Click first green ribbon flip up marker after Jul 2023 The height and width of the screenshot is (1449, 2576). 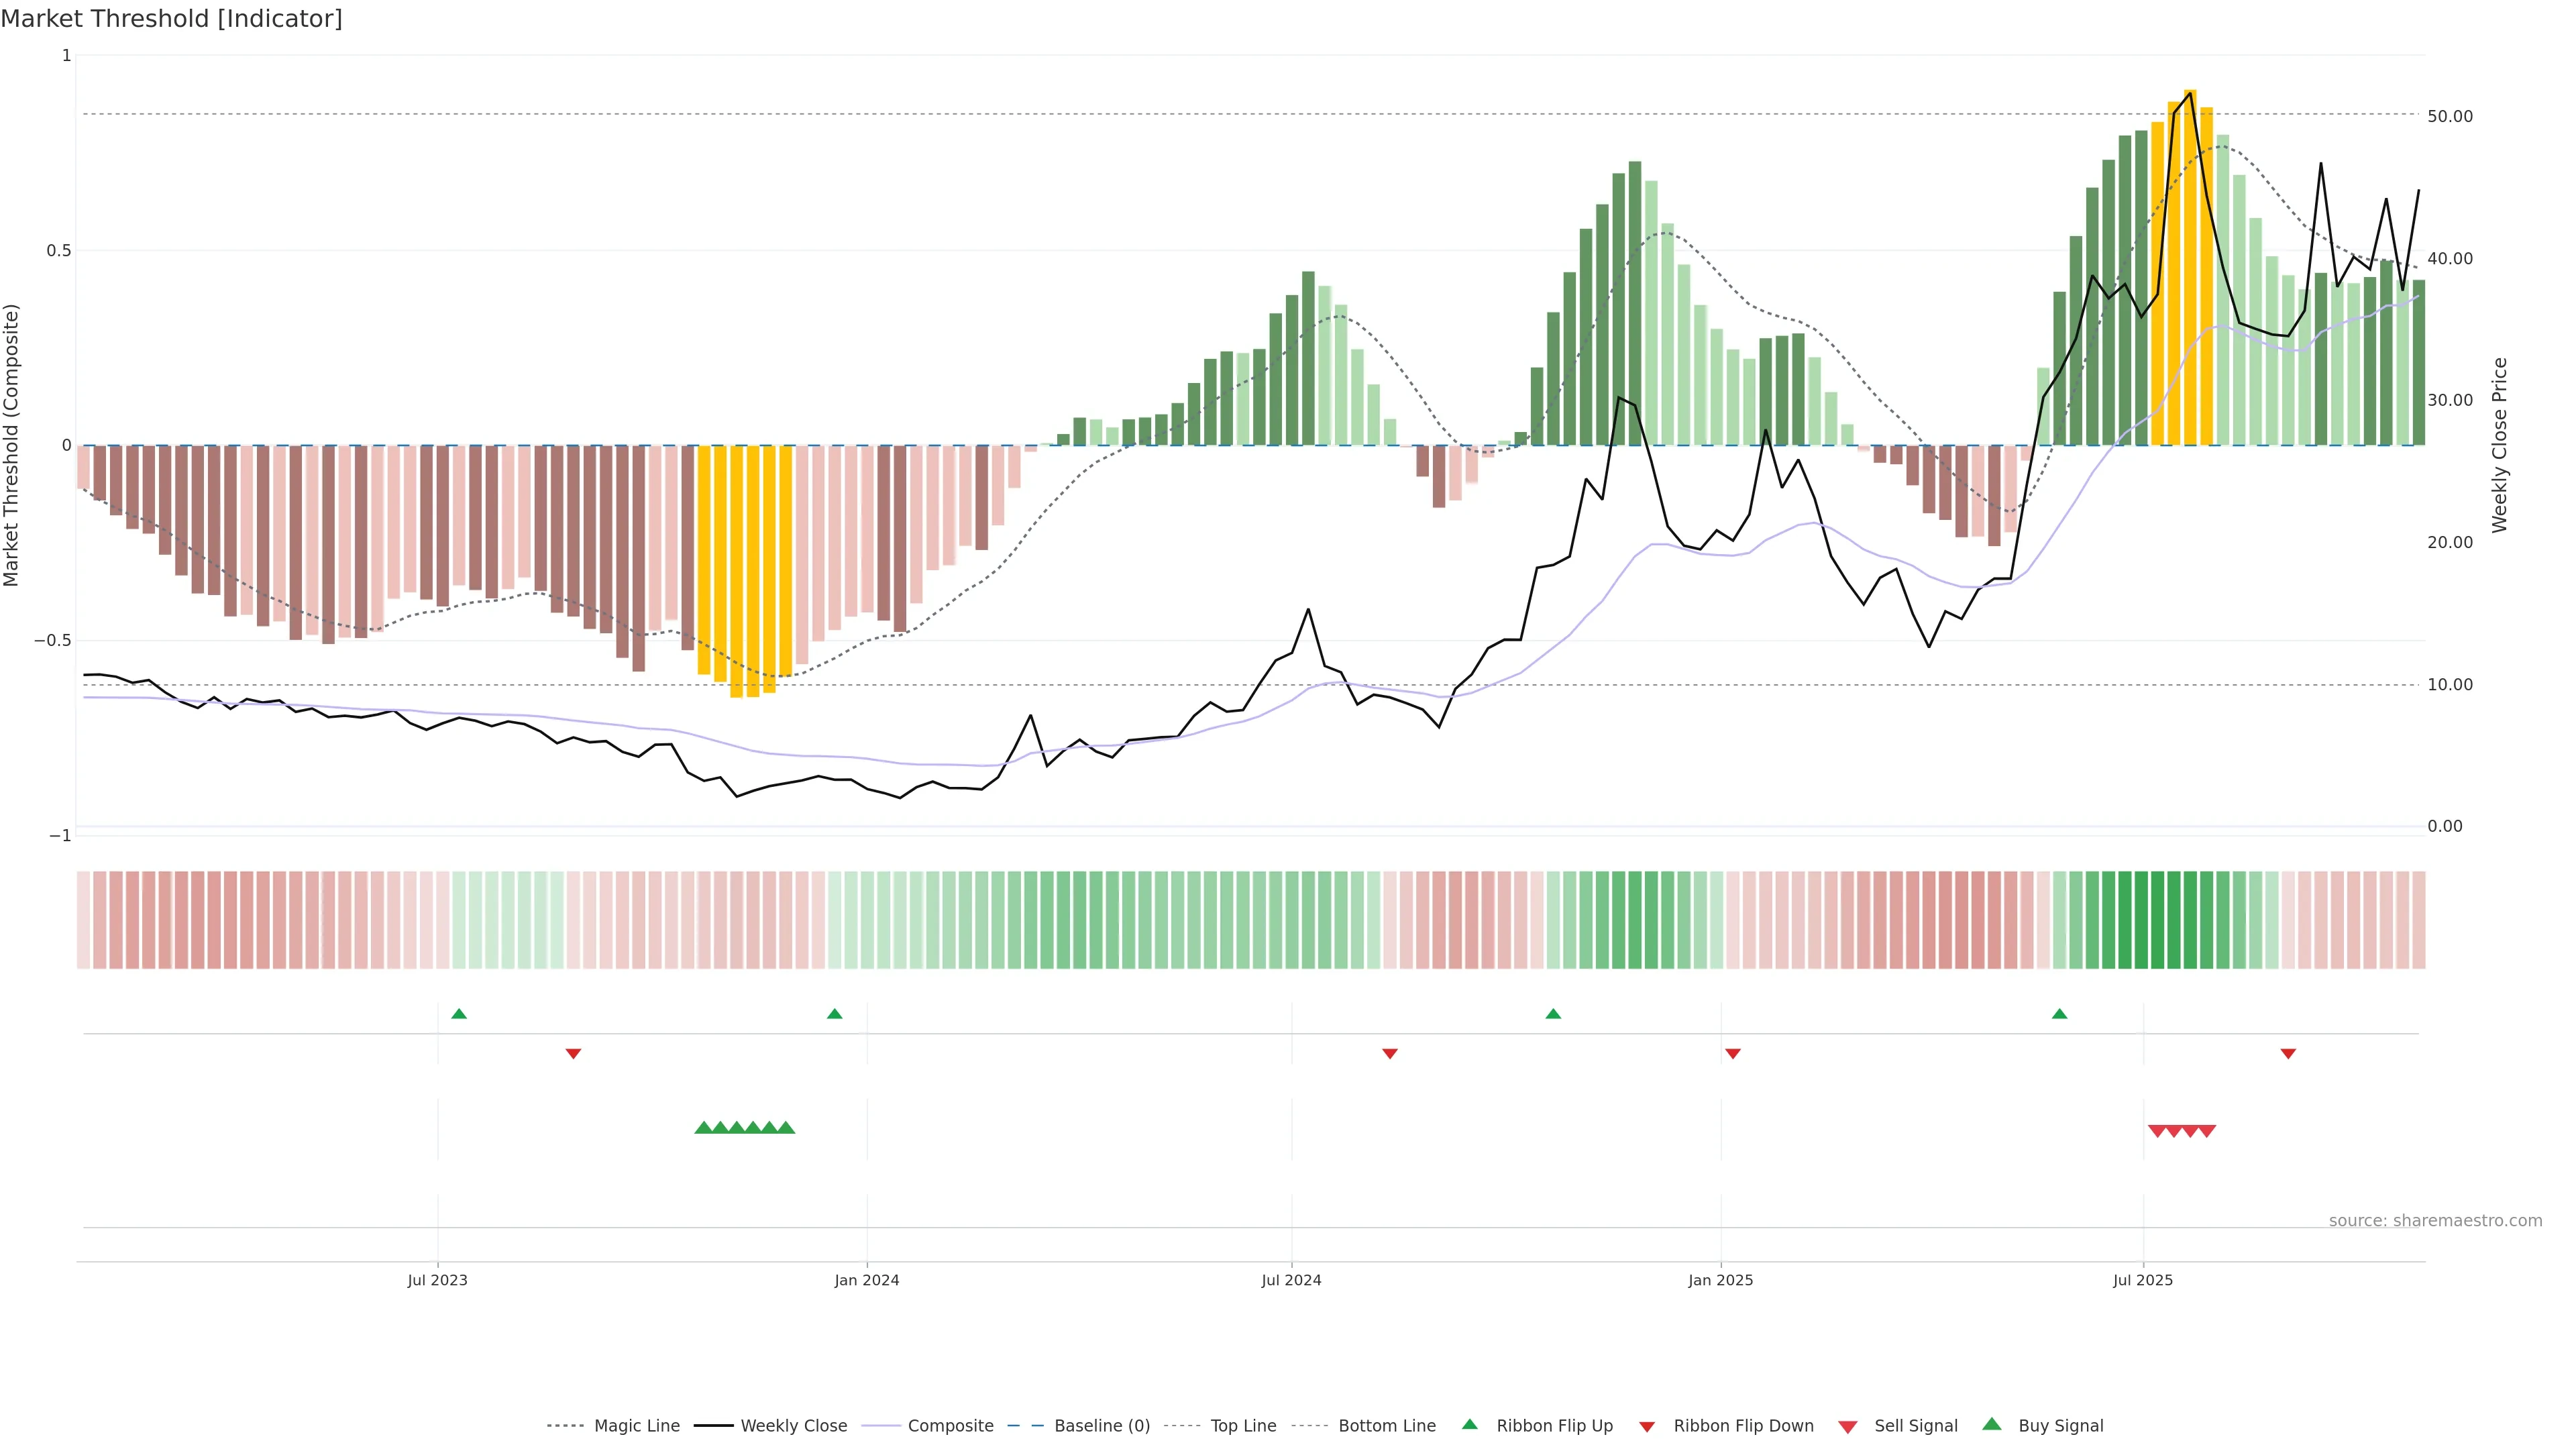pos(459,1014)
